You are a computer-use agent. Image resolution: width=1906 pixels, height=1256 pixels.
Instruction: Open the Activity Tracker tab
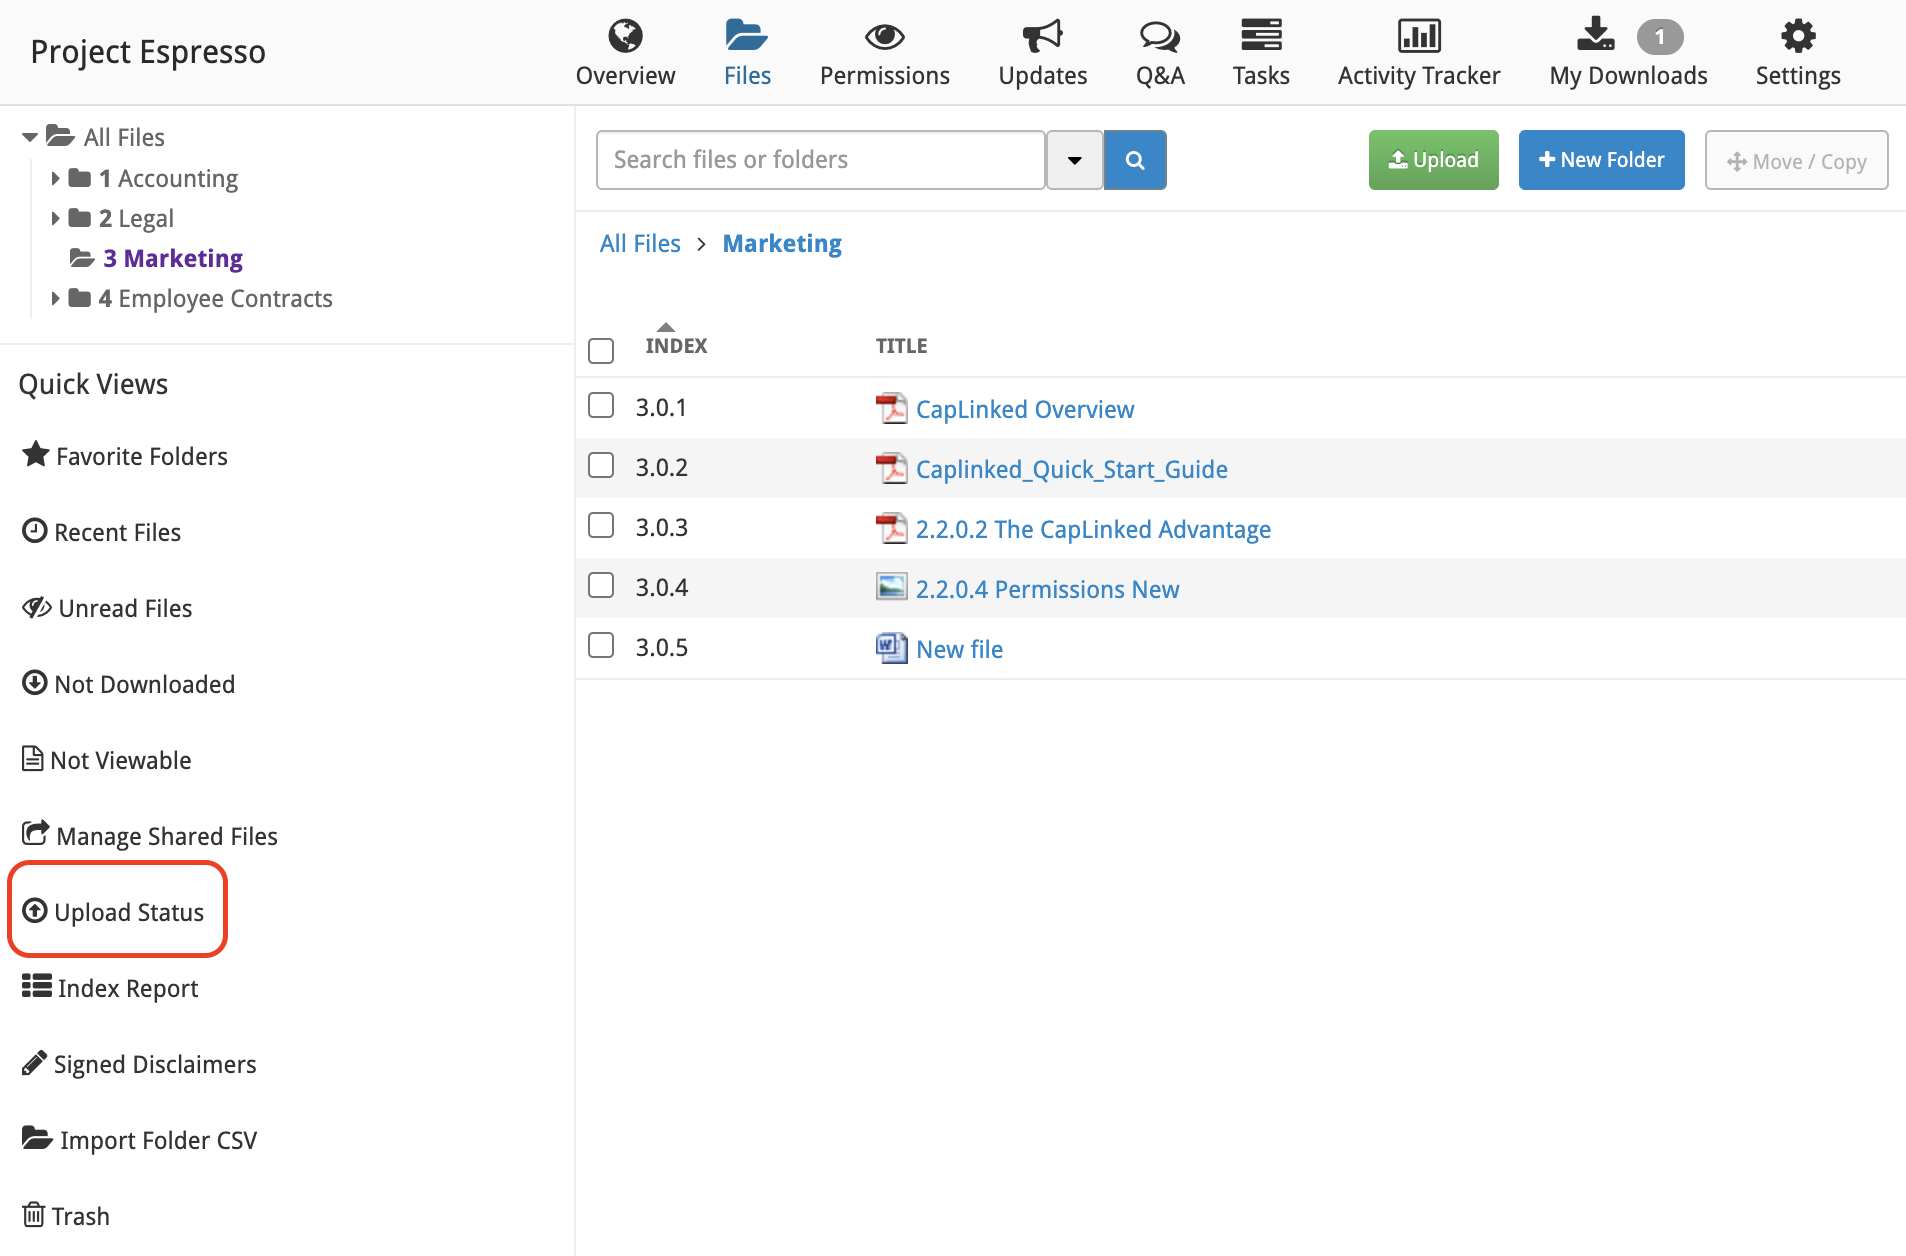coord(1419,53)
